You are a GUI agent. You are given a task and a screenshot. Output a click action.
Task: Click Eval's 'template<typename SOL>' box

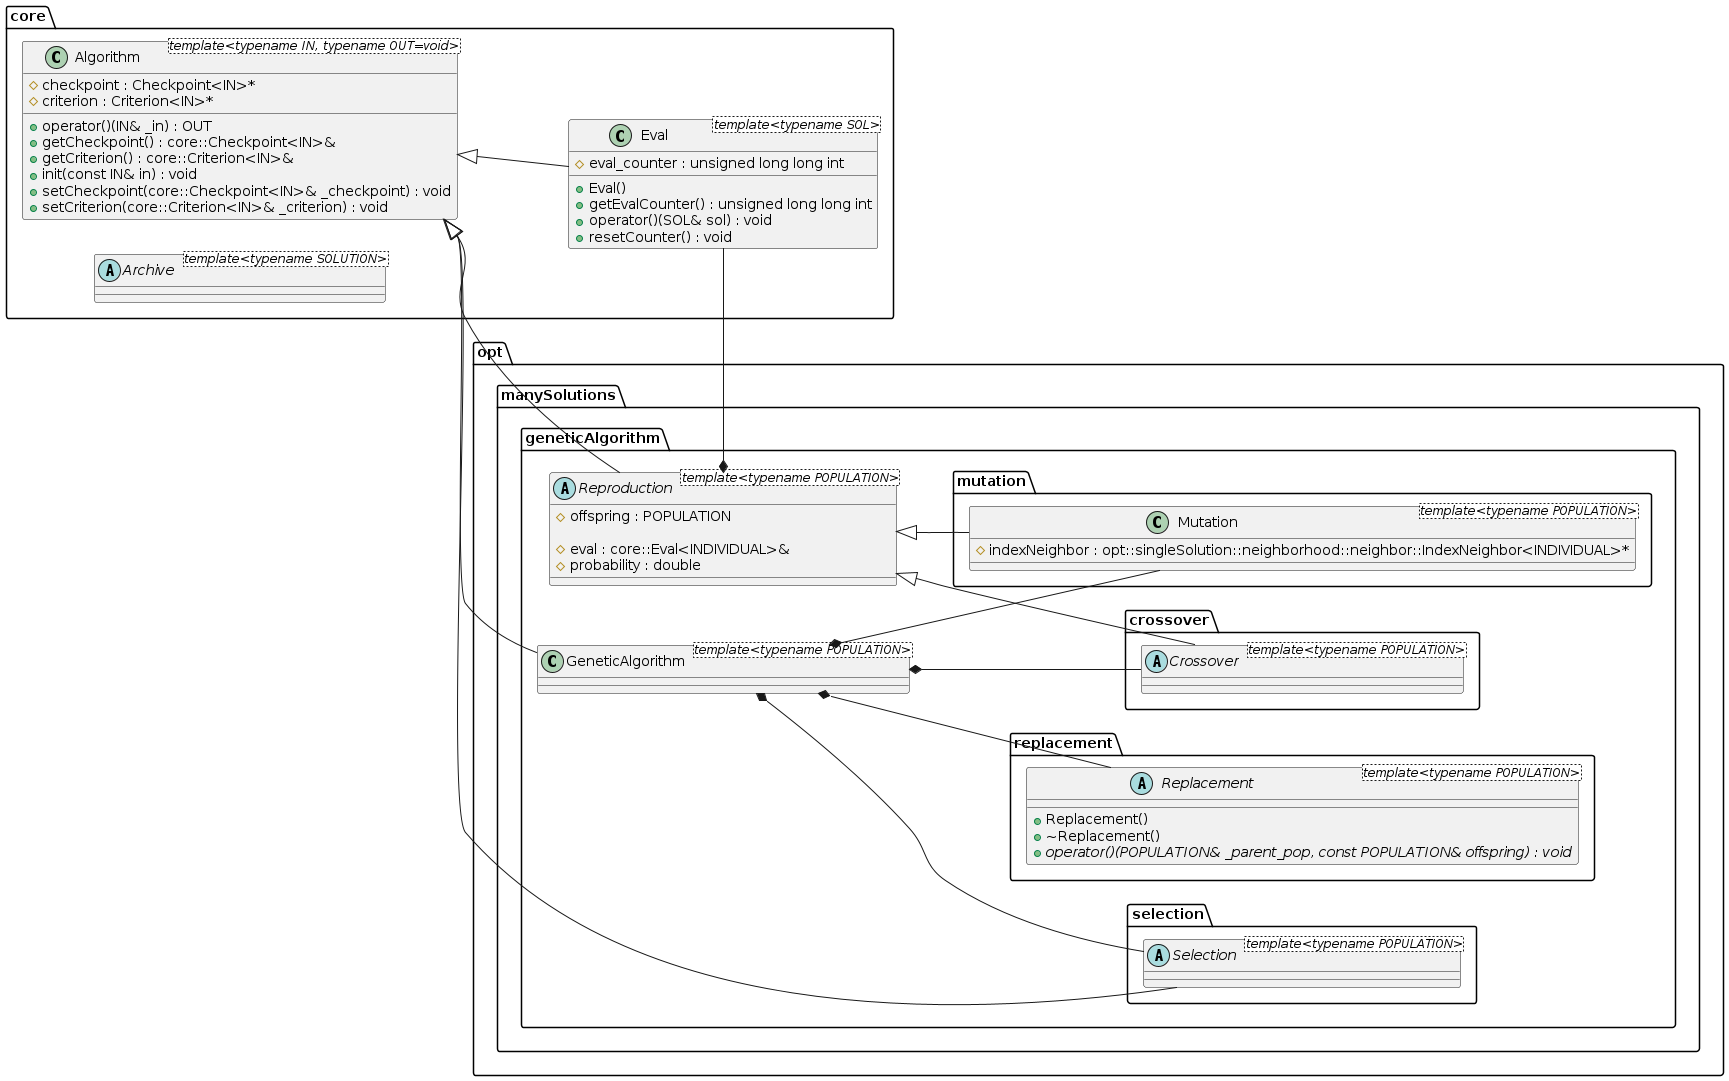pos(796,125)
